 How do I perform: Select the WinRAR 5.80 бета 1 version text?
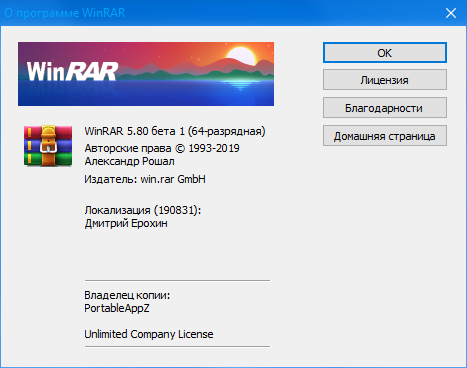point(175,131)
